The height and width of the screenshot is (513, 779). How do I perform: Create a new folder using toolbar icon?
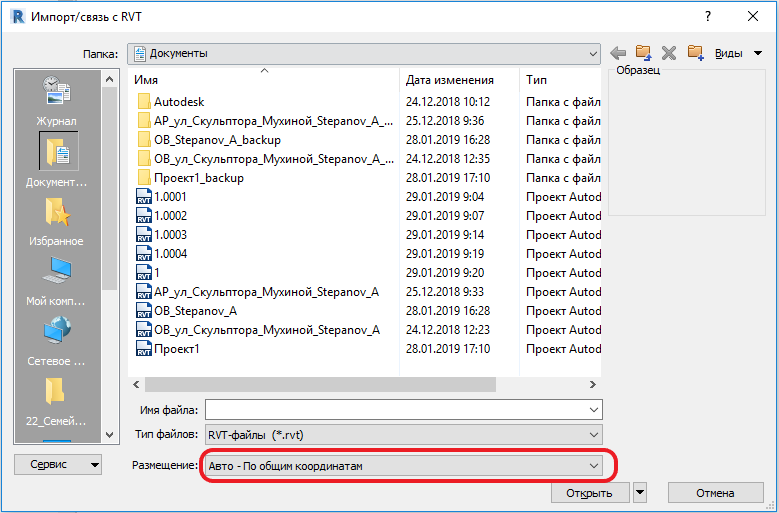coord(695,53)
